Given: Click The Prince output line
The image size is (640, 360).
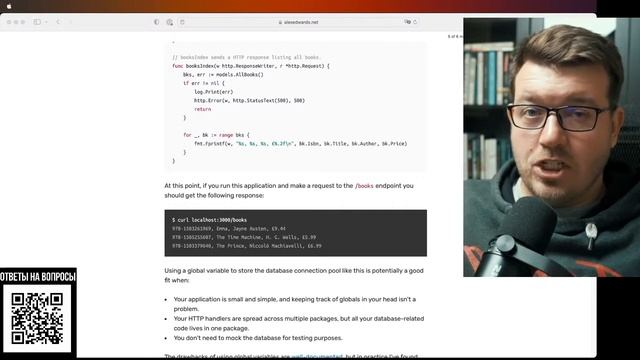Looking at the screenshot, I should point(247,246).
